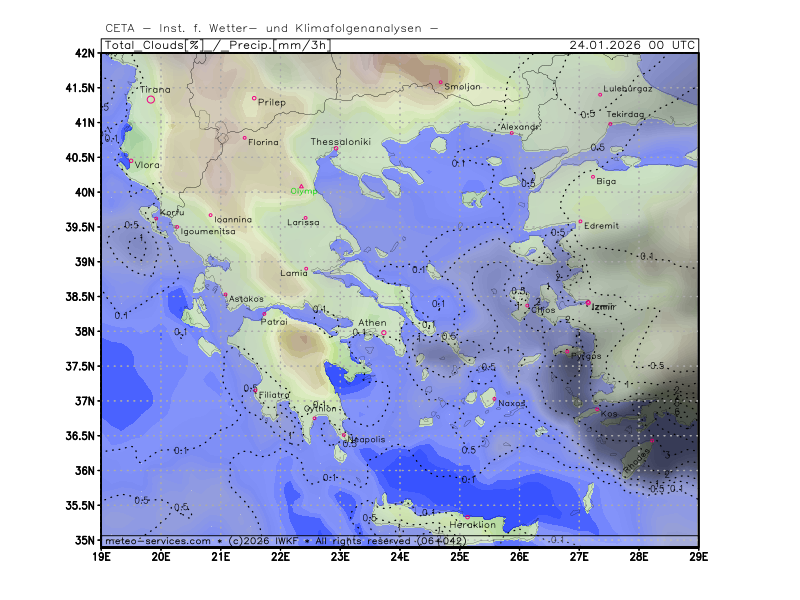This screenshot has height=600, width=800.
Task: Select the Naxos island marker
Action: pos(494,399)
